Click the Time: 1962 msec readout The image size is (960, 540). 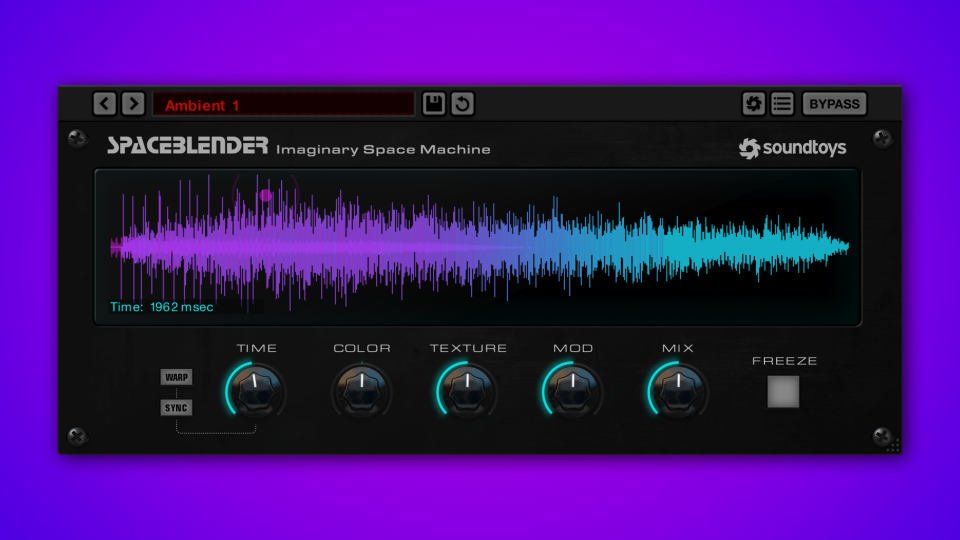[x=162, y=307]
